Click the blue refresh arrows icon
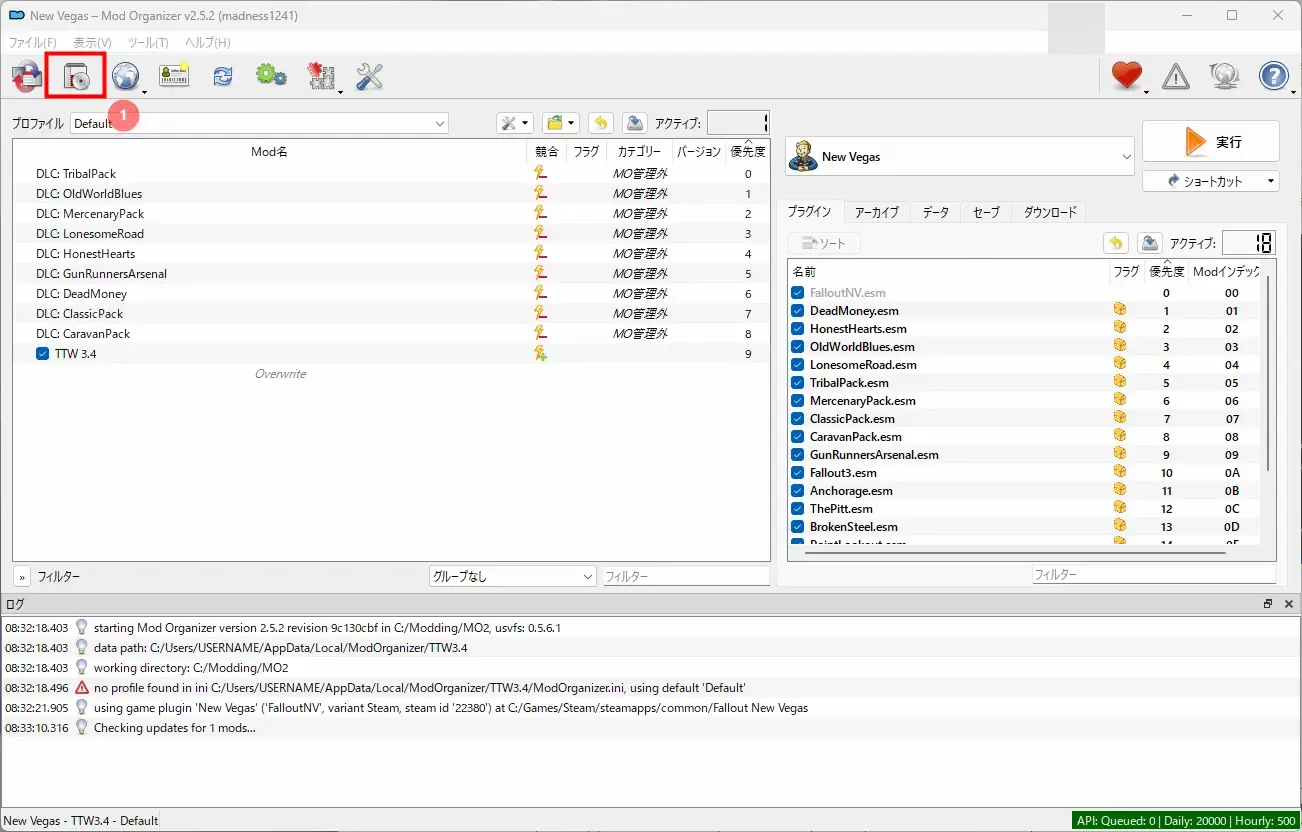Screen dimensions: 1302x832 (x=222, y=77)
